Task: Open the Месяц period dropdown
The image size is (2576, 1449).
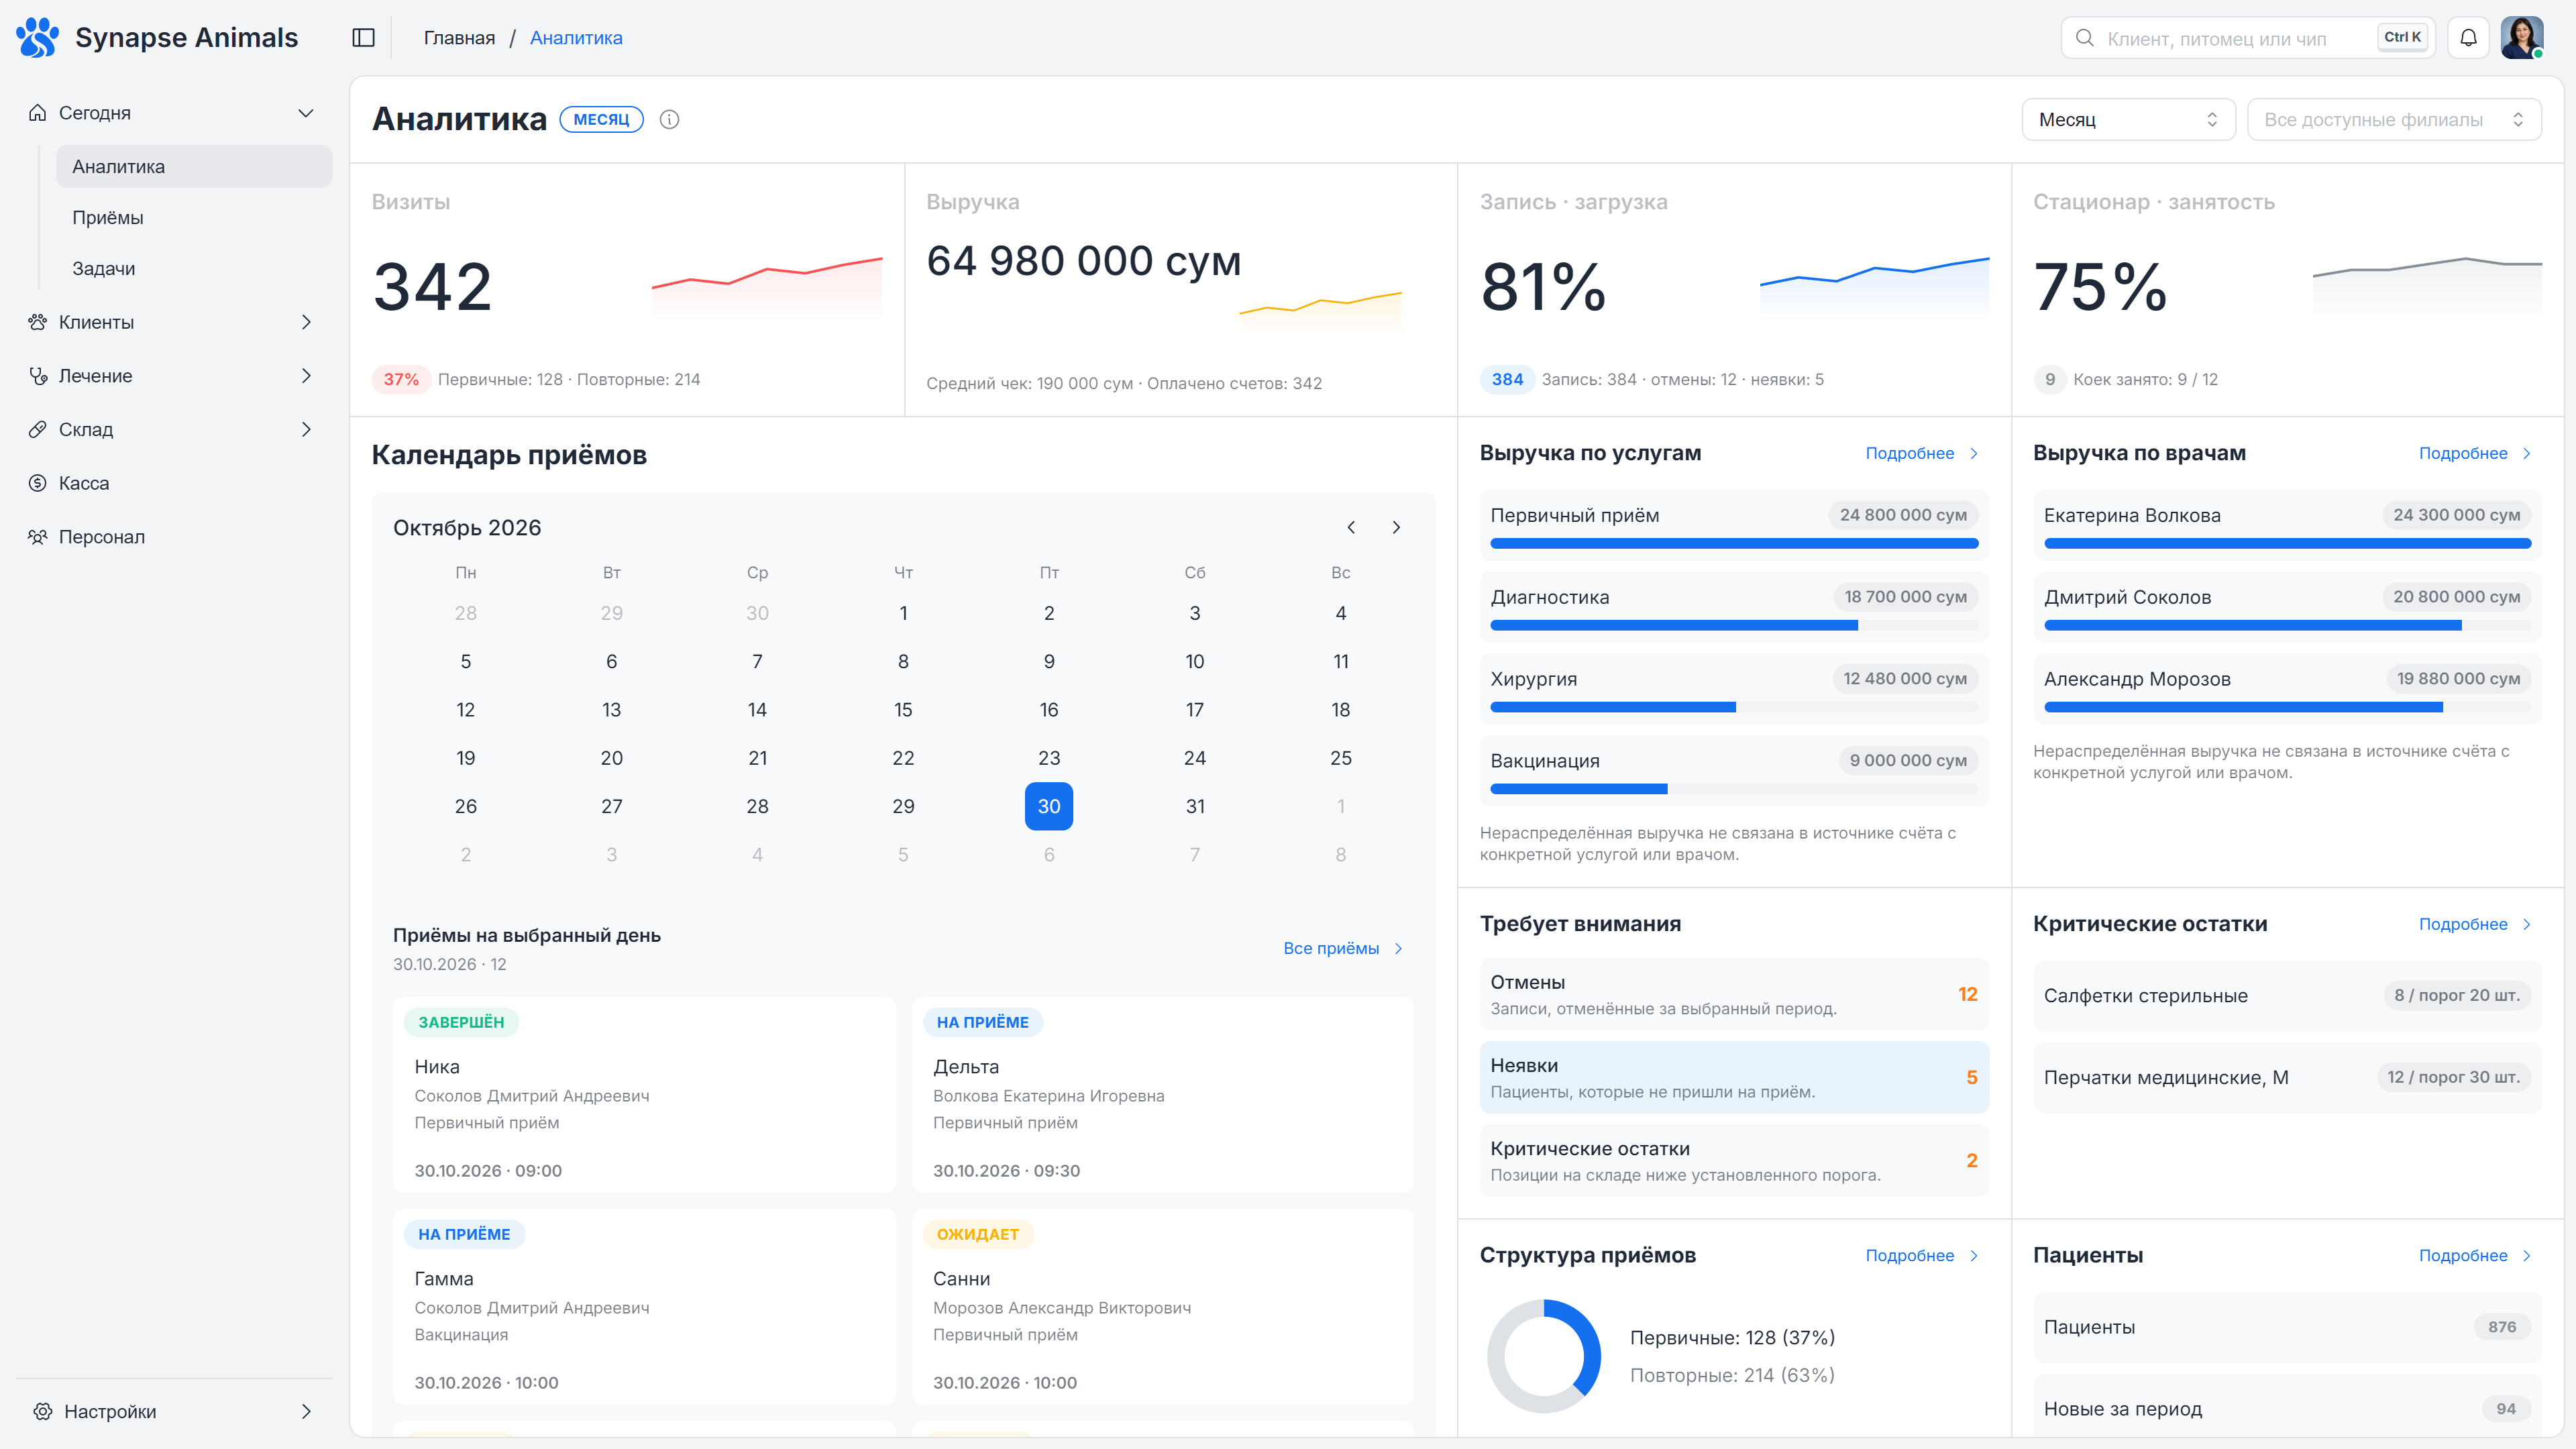Action: [2128, 120]
